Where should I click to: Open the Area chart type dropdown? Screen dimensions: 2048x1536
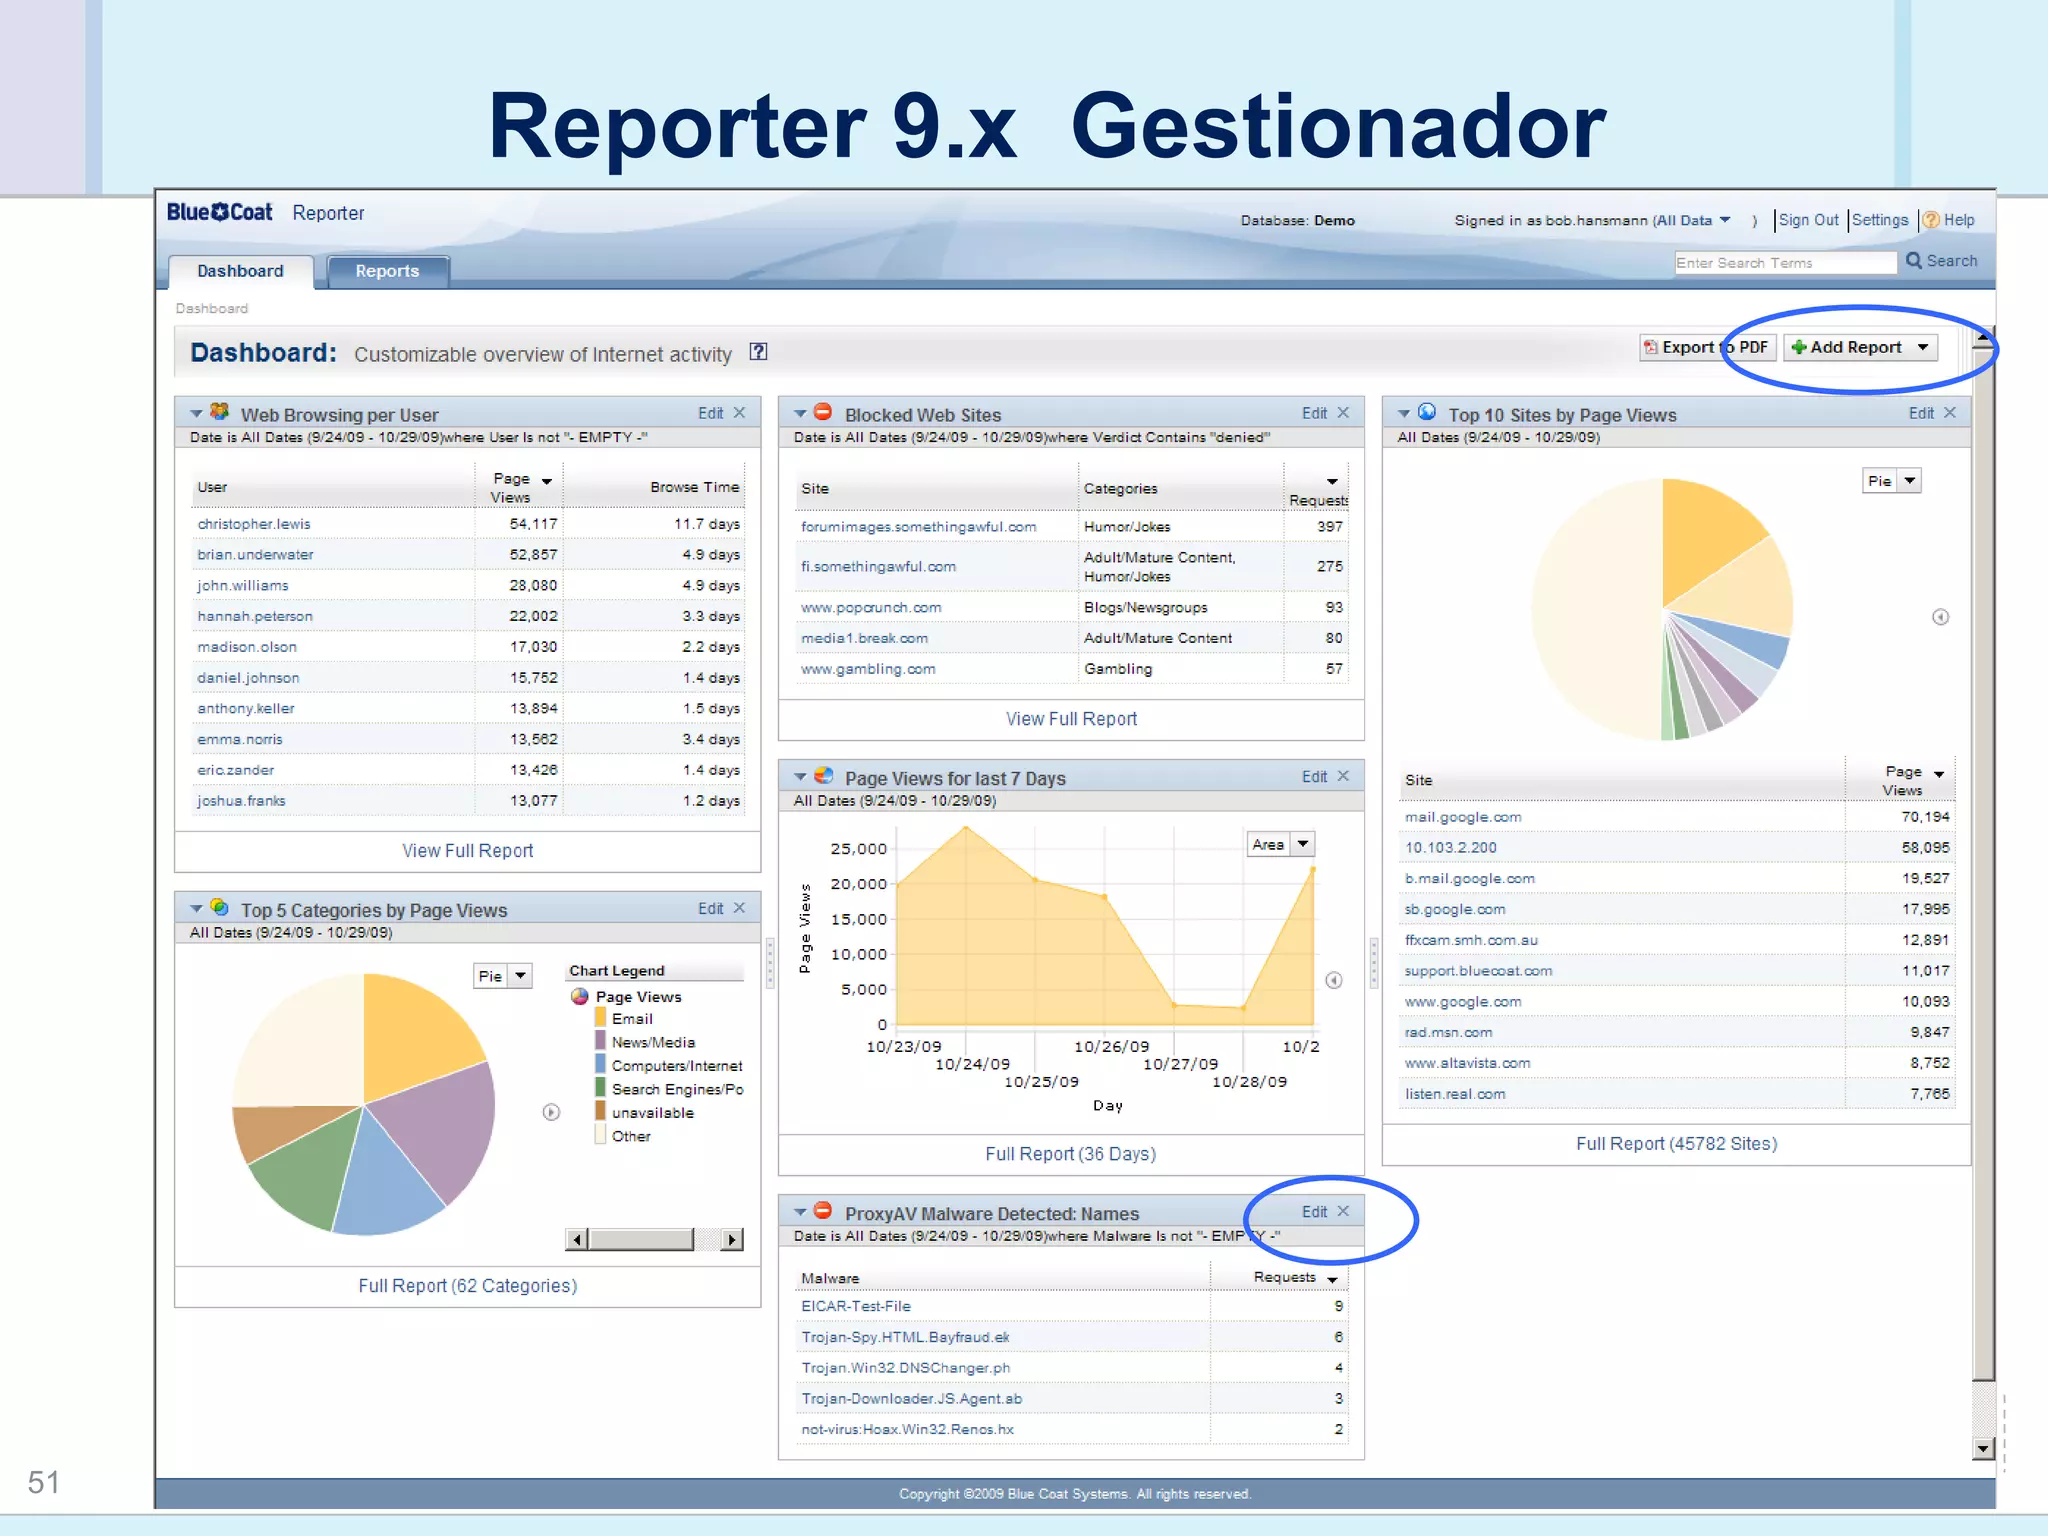coord(1303,844)
